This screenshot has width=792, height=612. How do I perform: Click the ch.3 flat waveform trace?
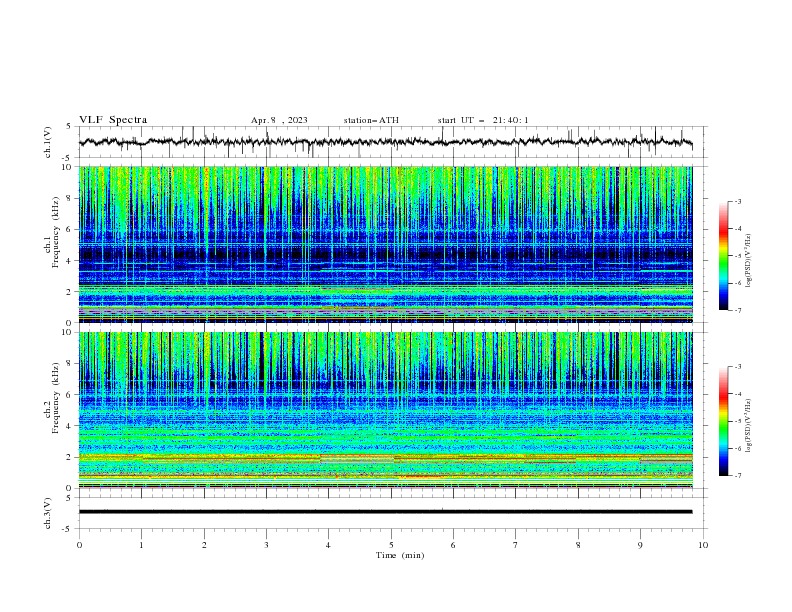(385, 512)
